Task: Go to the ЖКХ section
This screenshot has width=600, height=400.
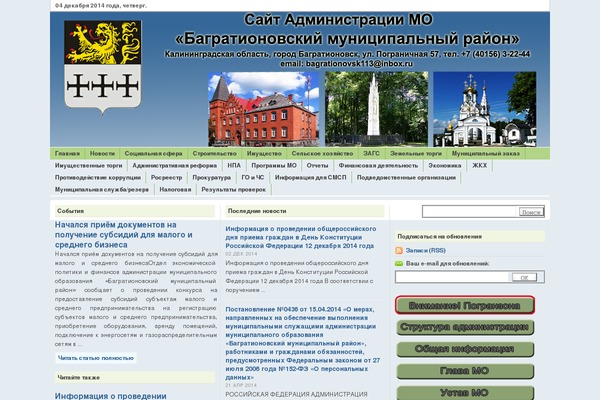Action: 479,165
